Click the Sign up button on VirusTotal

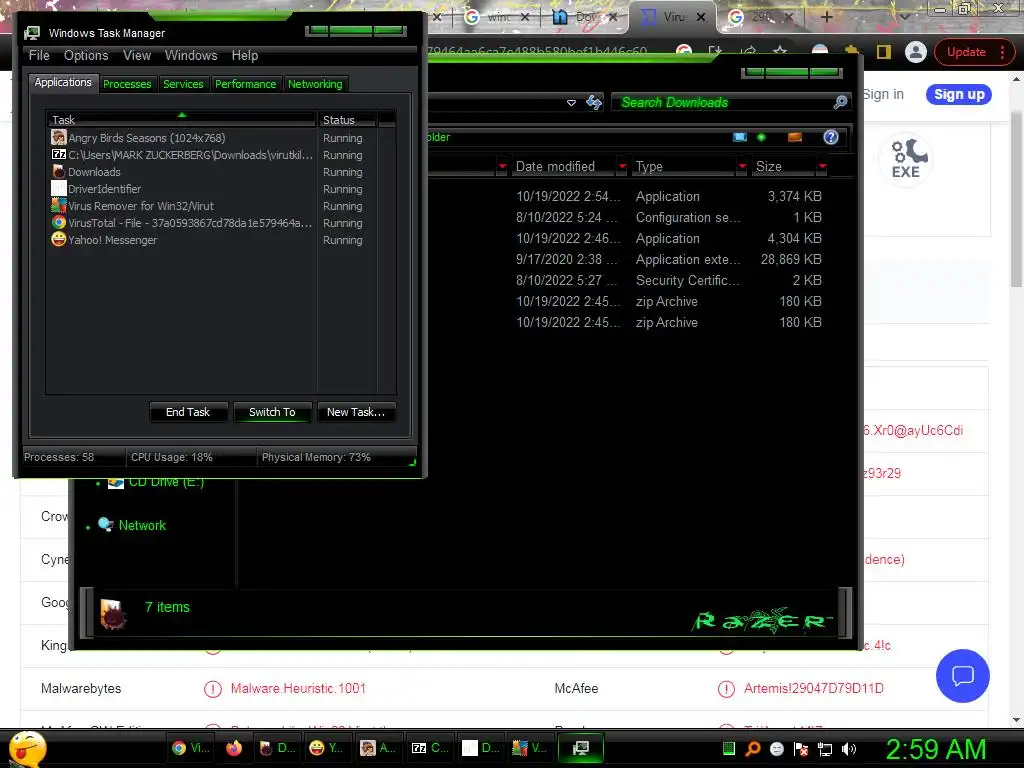959,94
